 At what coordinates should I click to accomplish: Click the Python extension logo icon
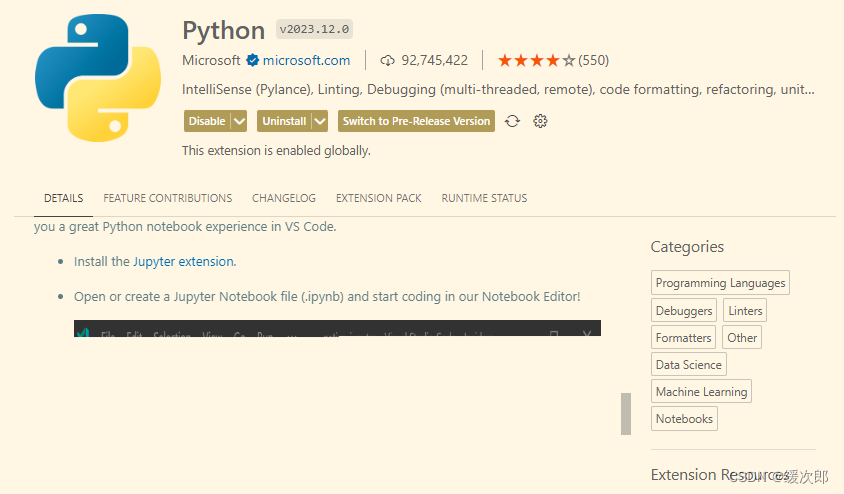pos(98,78)
